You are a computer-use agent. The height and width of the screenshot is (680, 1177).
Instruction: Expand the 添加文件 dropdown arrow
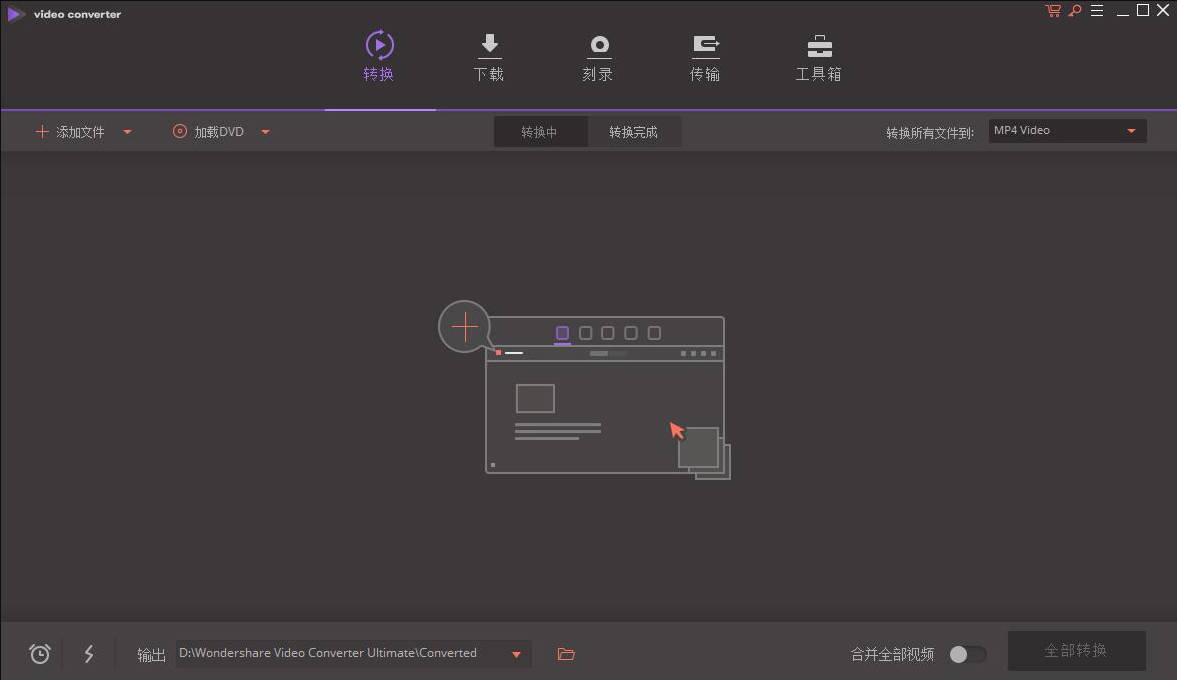point(127,131)
